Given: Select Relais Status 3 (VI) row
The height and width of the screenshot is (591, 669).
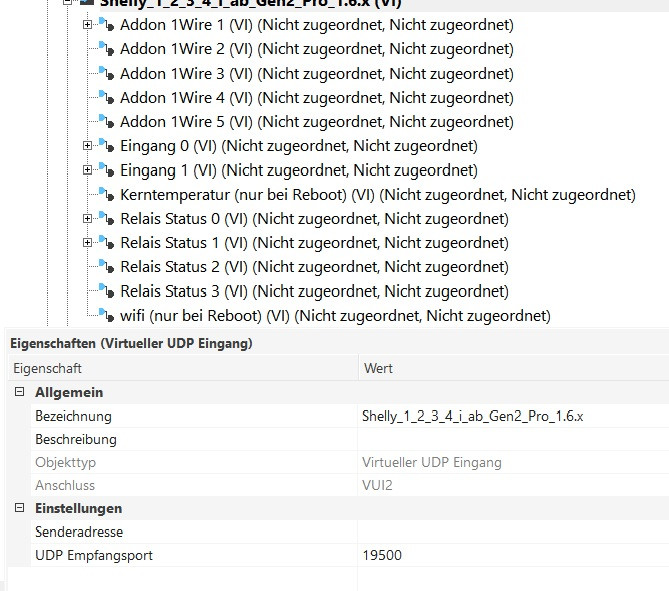Looking at the screenshot, I should click(314, 291).
